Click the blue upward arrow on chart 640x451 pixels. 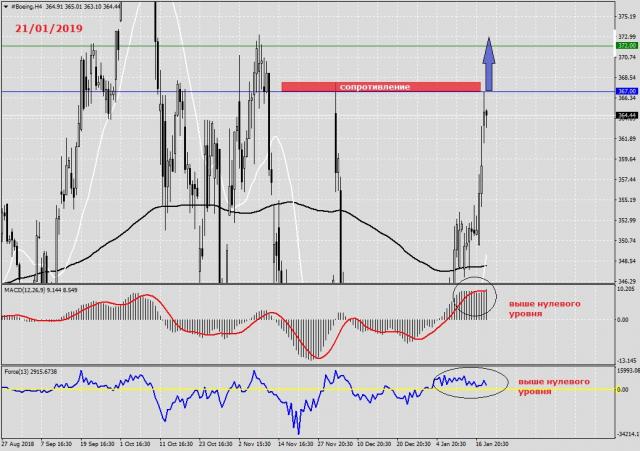pyautogui.click(x=491, y=62)
